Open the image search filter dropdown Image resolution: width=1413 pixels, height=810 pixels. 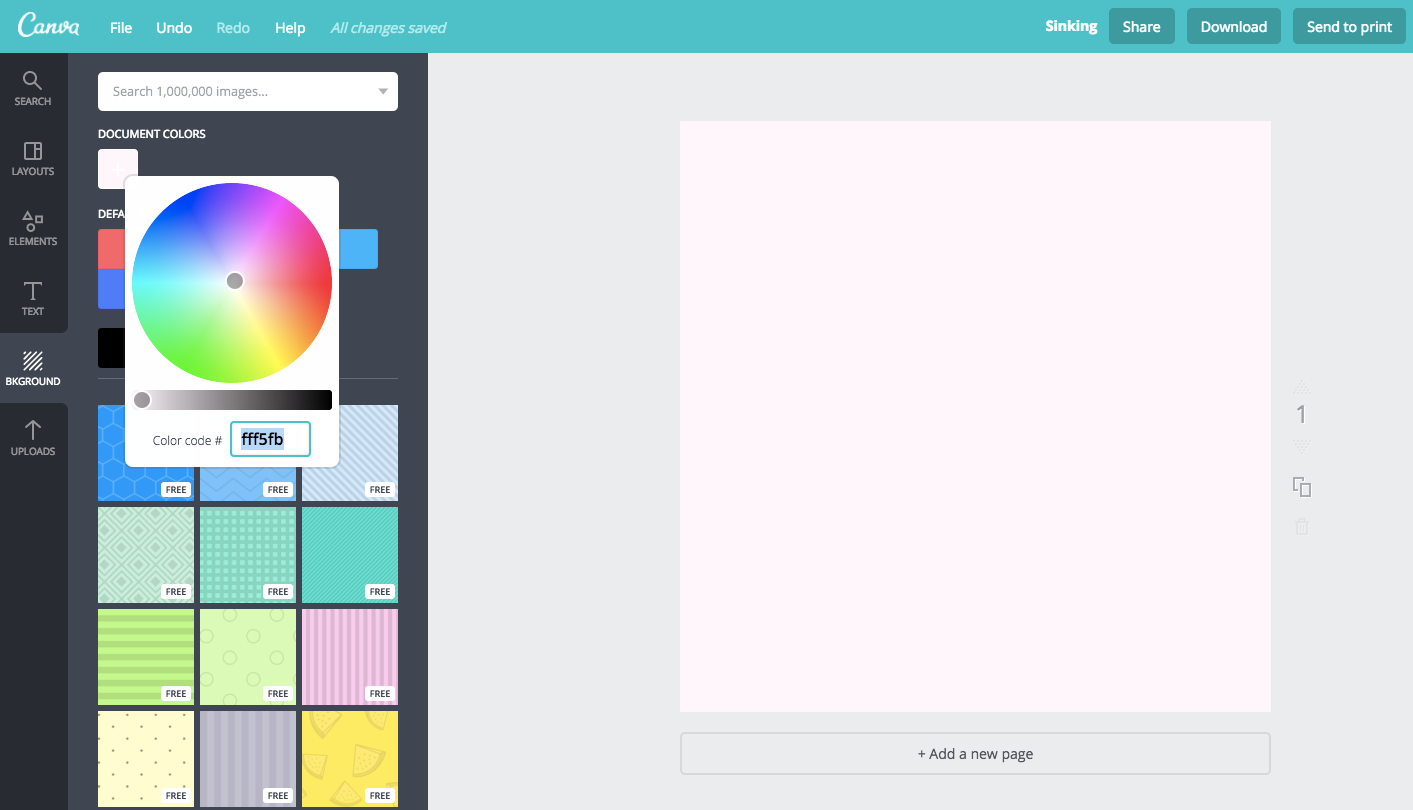coord(382,91)
